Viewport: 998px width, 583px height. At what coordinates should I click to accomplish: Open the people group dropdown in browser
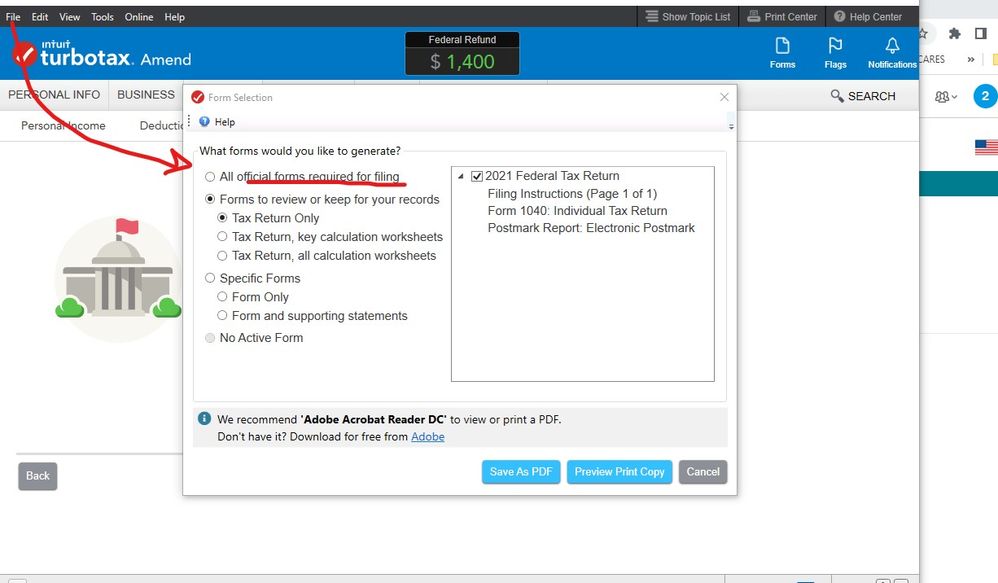coord(946,97)
